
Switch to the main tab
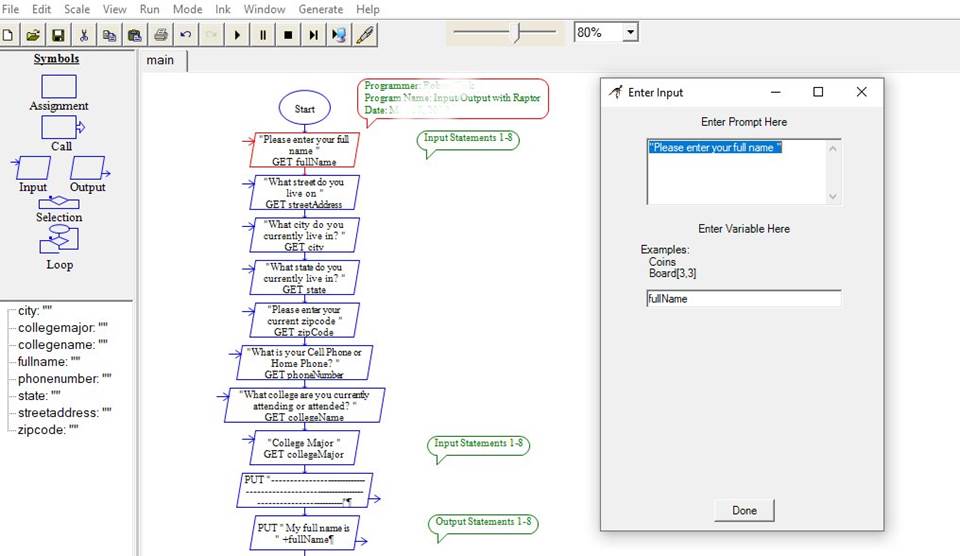(x=160, y=60)
